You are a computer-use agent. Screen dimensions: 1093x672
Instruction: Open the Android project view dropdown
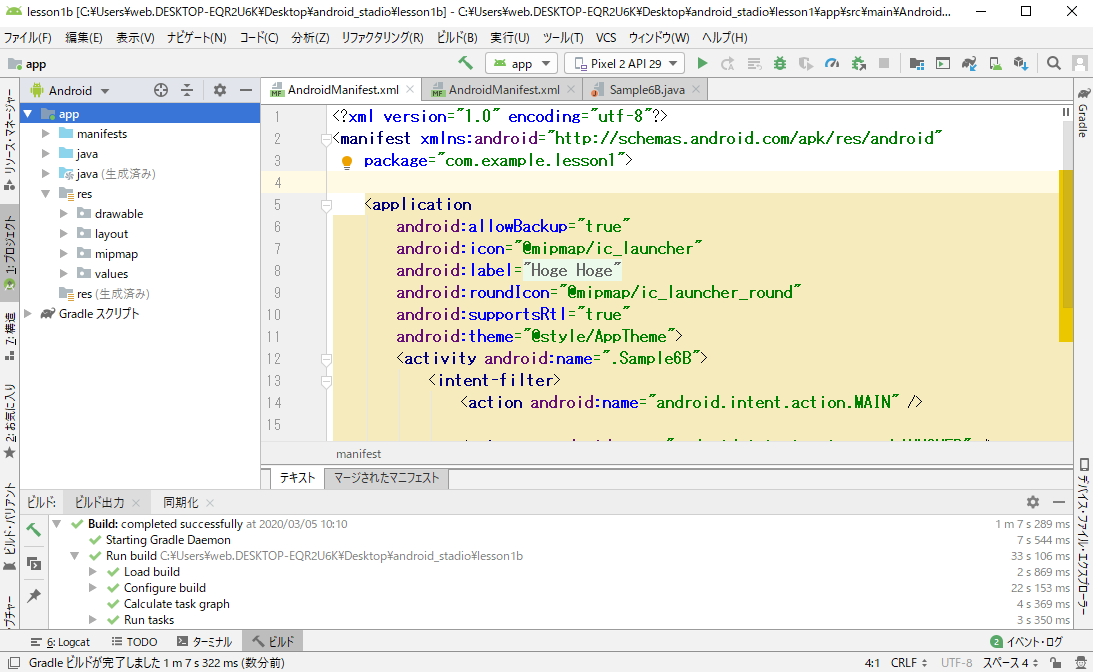tap(70, 90)
